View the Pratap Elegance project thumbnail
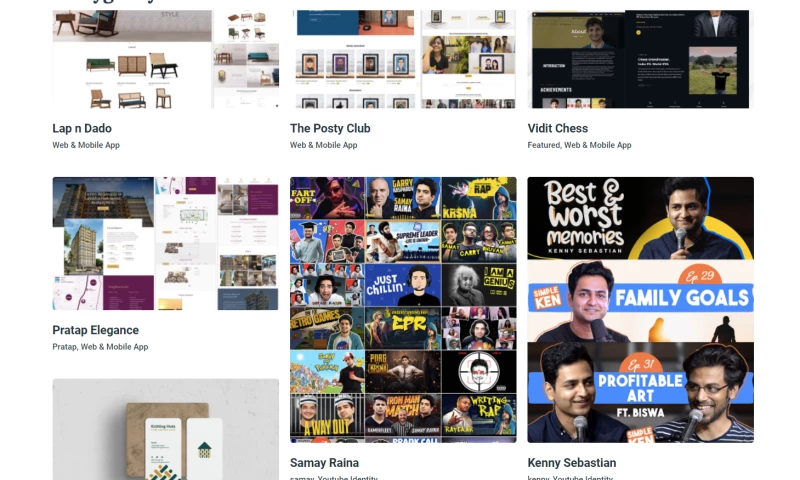 pos(165,243)
